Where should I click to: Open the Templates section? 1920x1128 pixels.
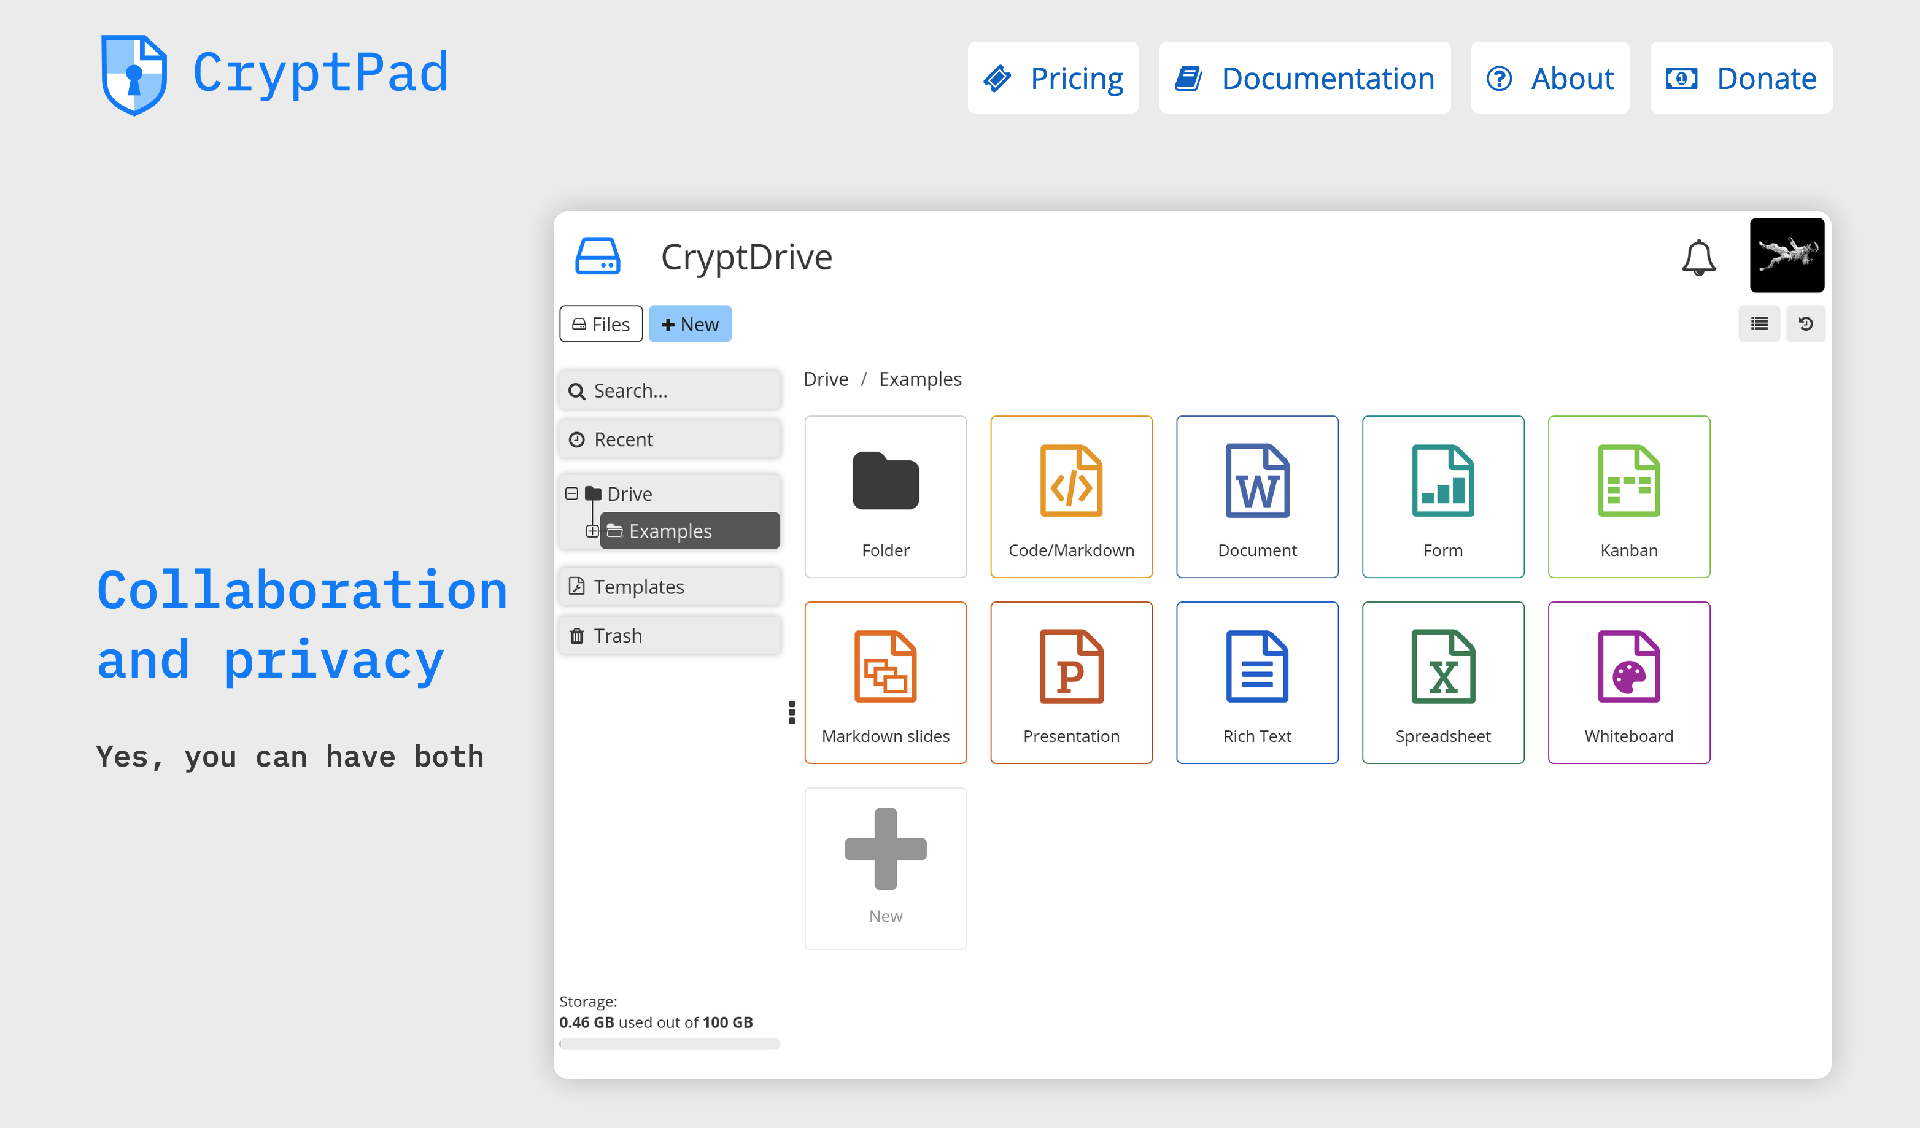(x=670, y=587)
